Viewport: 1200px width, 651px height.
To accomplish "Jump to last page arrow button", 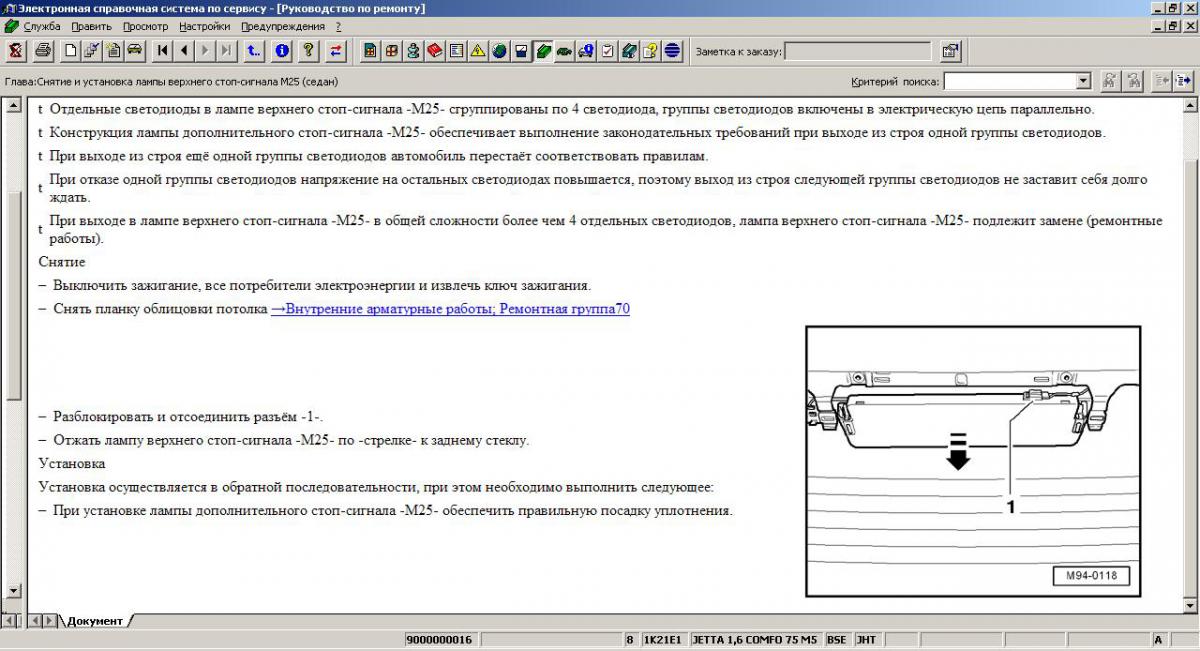I will (x=227, y=50).
